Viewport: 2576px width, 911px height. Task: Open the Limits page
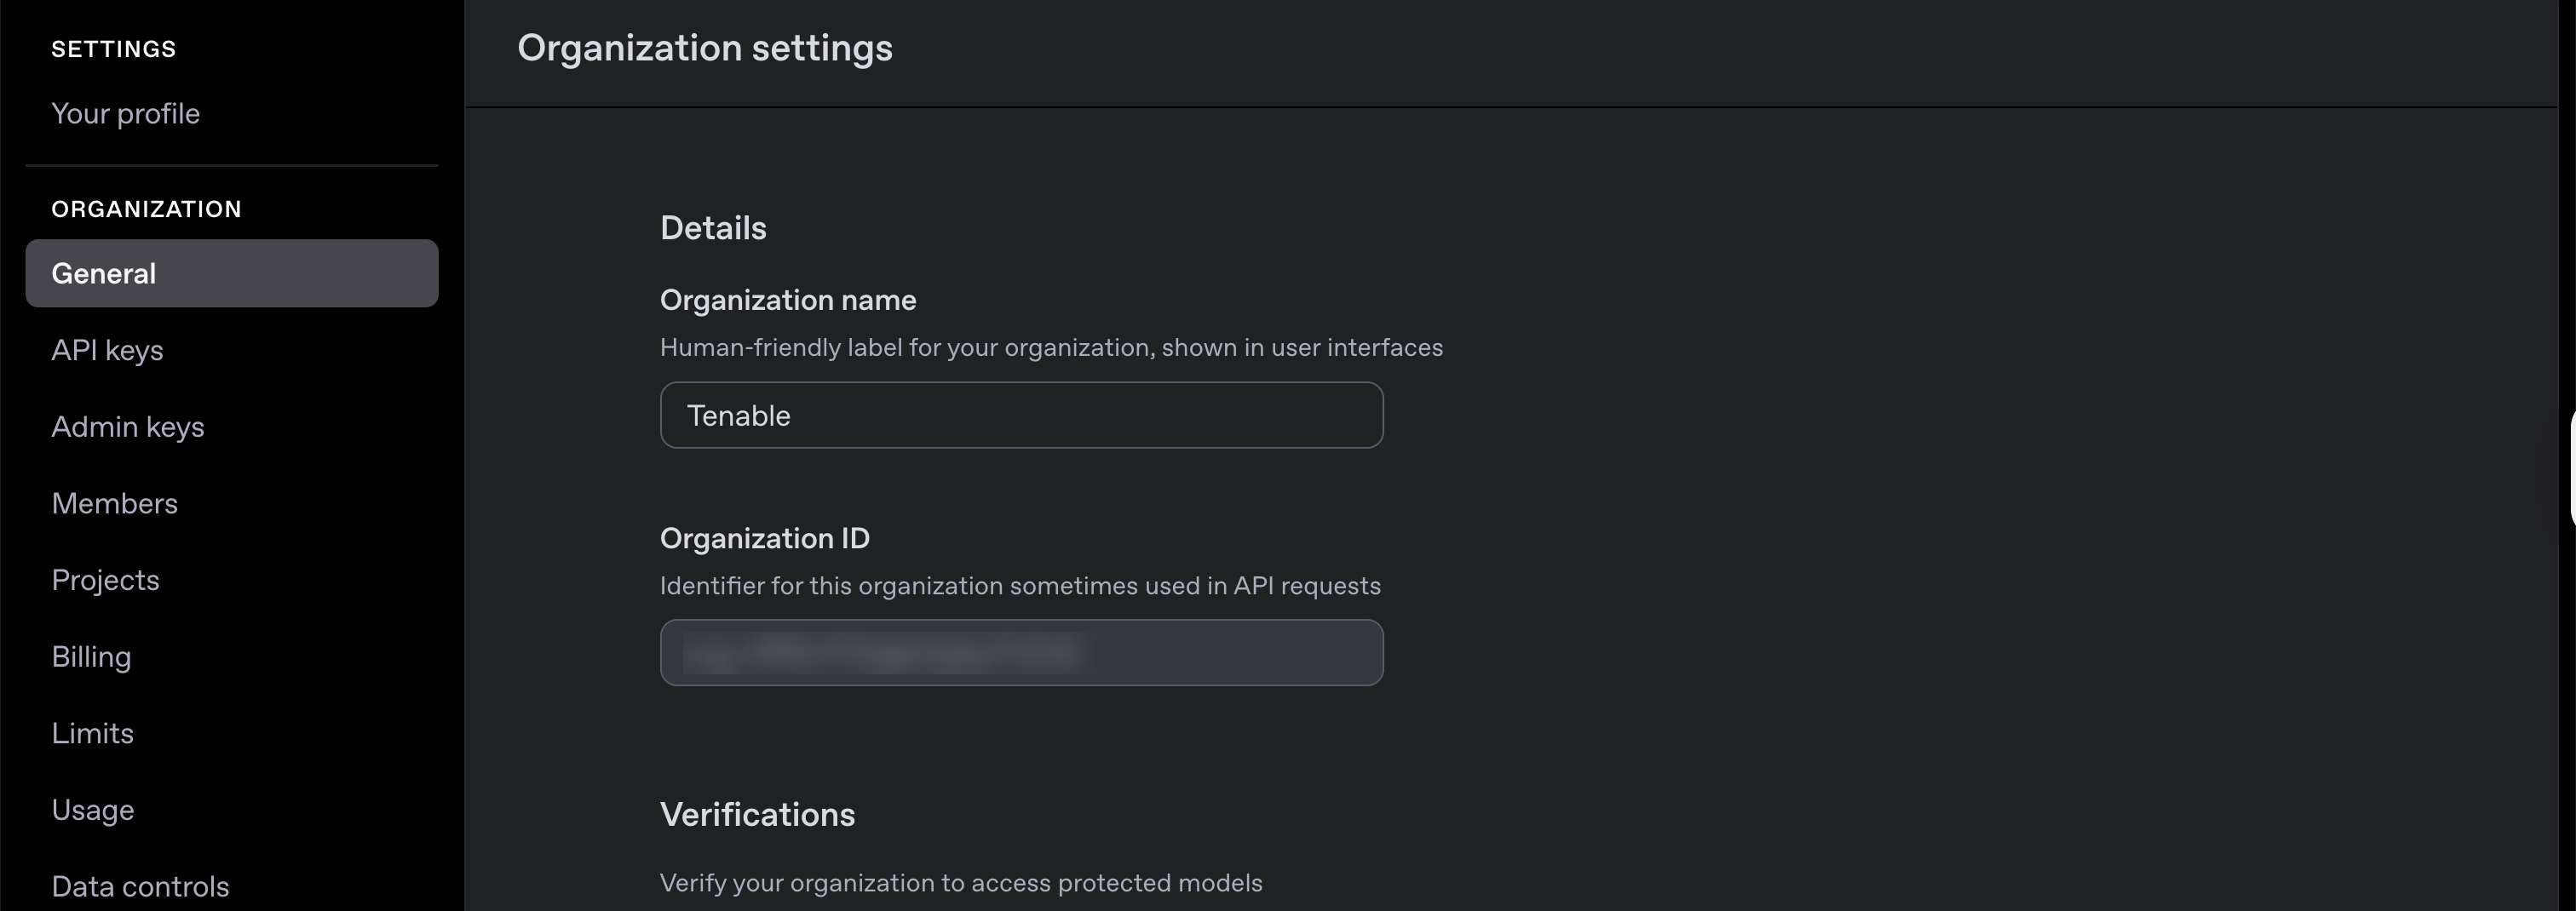click(92, 733)
